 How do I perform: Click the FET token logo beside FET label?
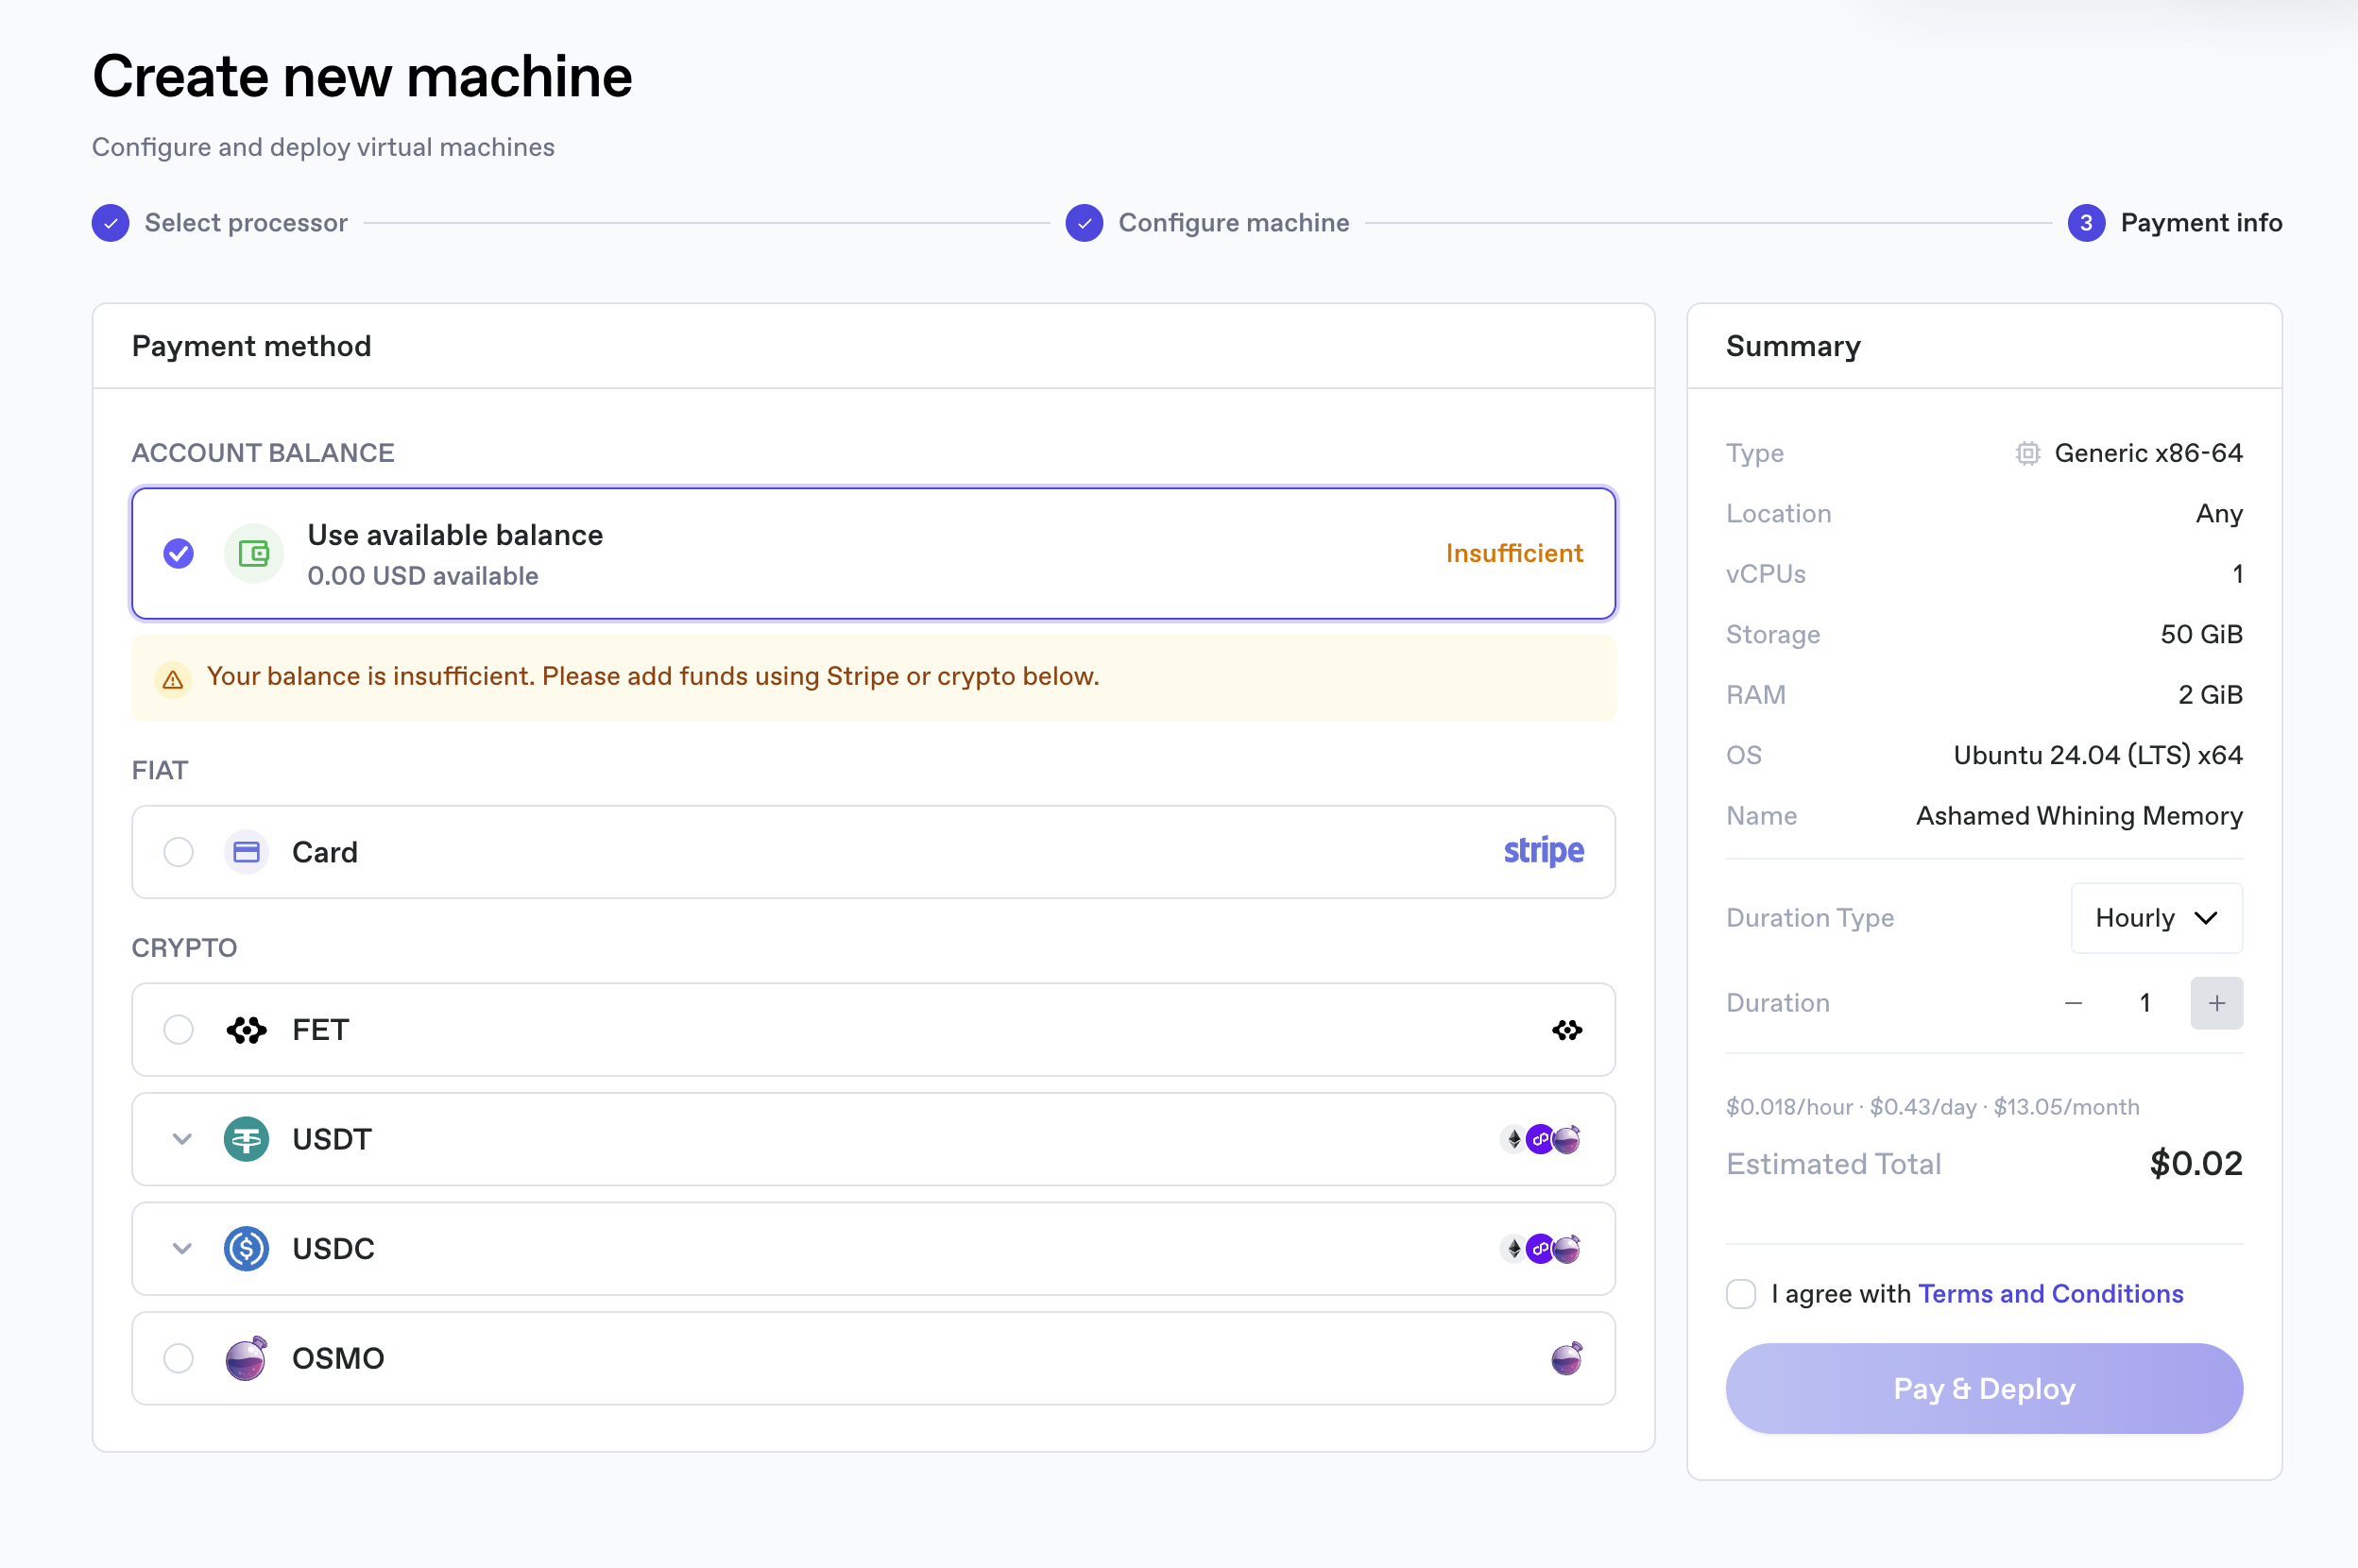(246, 1030)
